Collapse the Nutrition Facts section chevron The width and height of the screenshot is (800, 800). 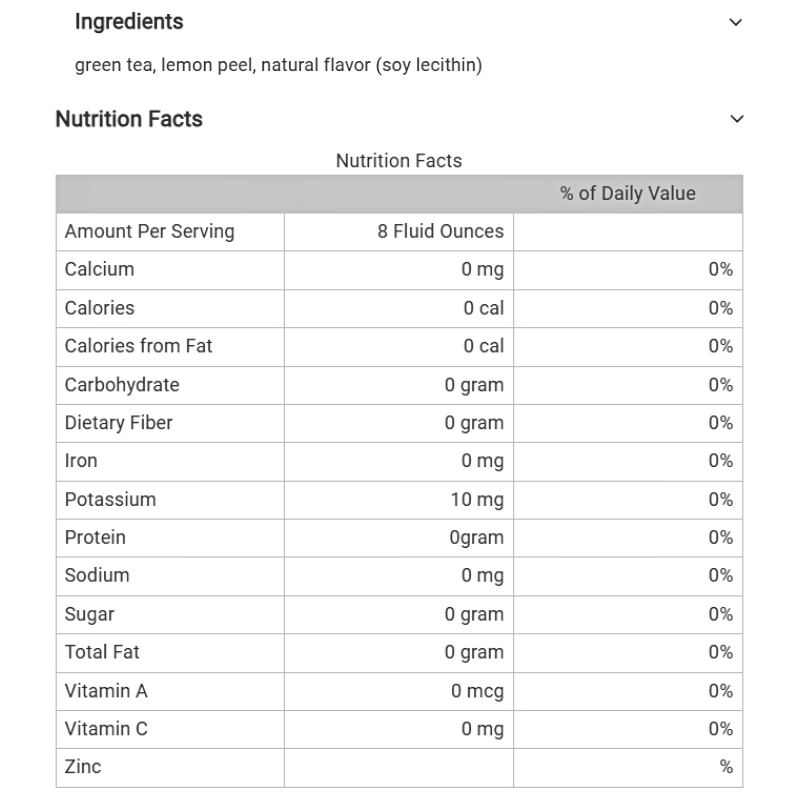pos(737,119)
